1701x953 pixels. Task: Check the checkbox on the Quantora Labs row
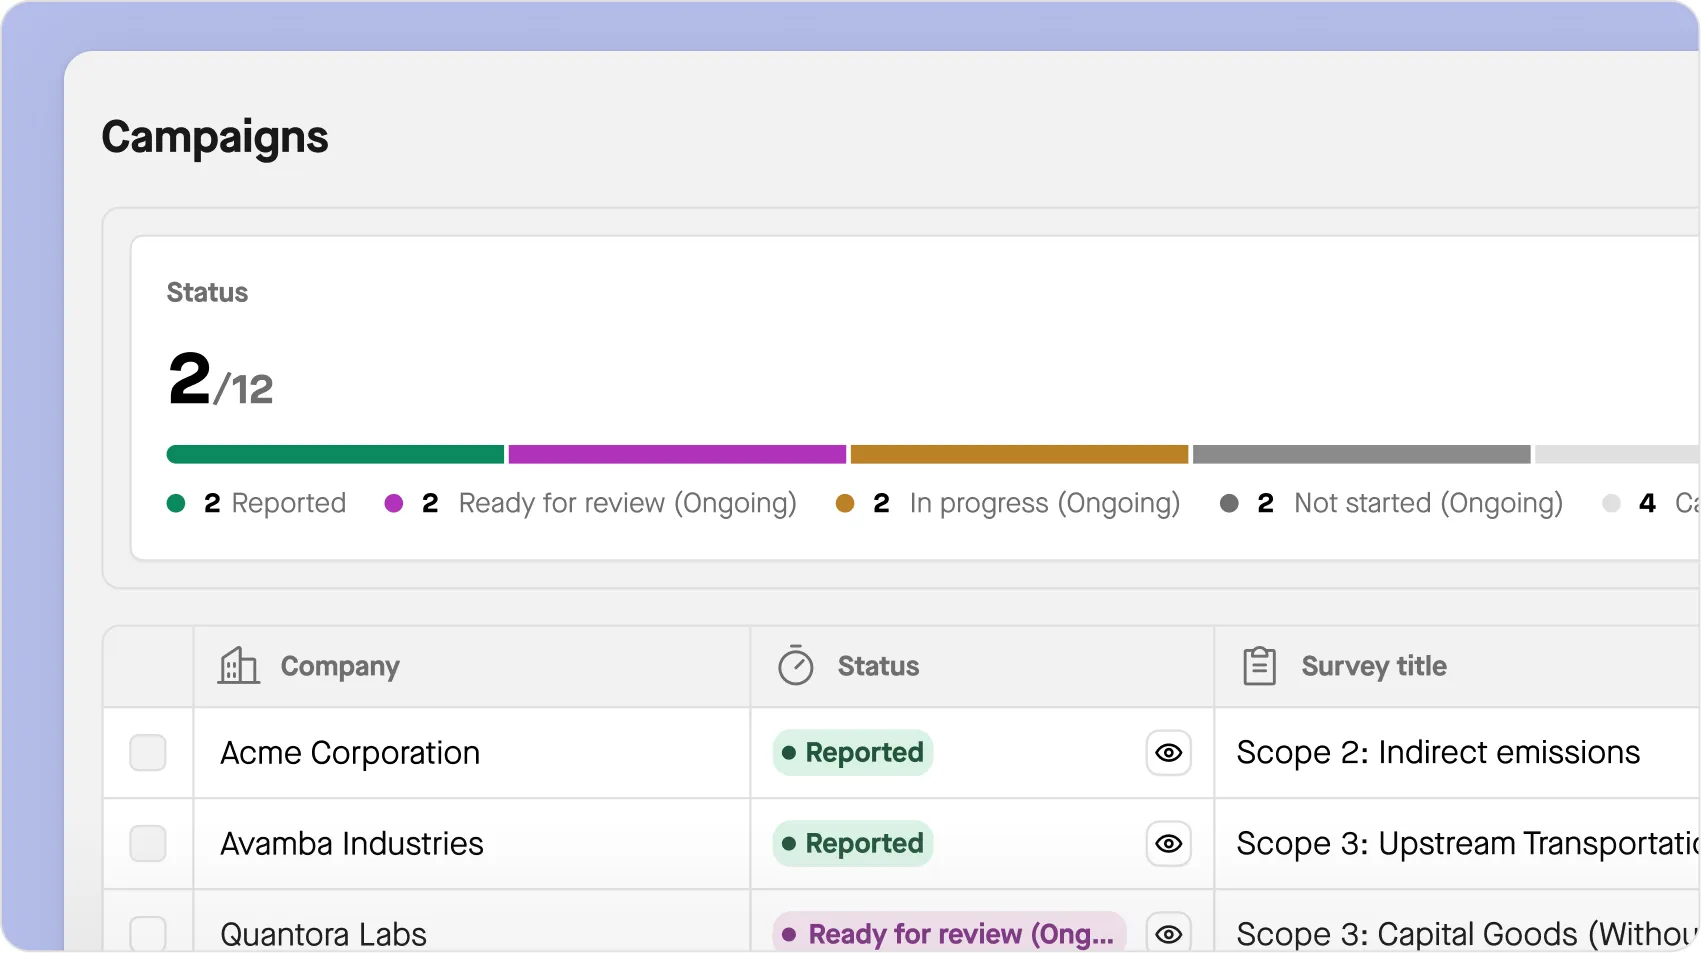coord(148,933)
